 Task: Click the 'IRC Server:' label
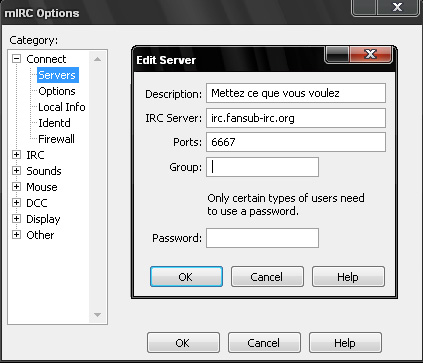[173, 118]
